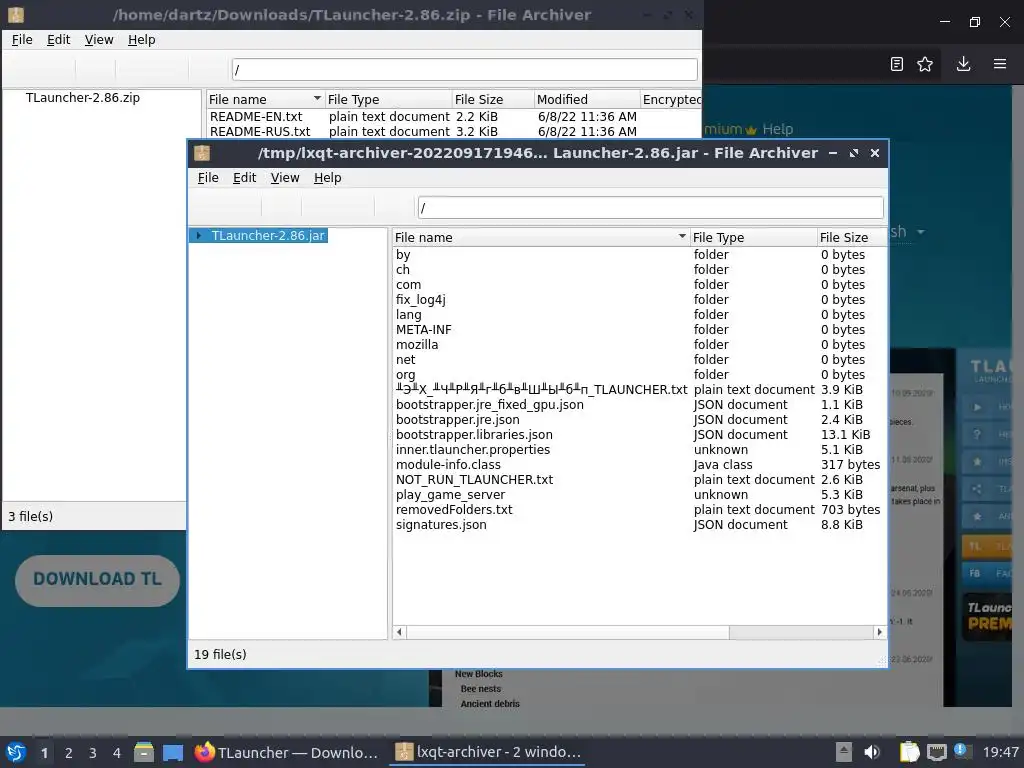Sort zip window by Modified column
Viewport: 1024px width, 768px height.
586,99
